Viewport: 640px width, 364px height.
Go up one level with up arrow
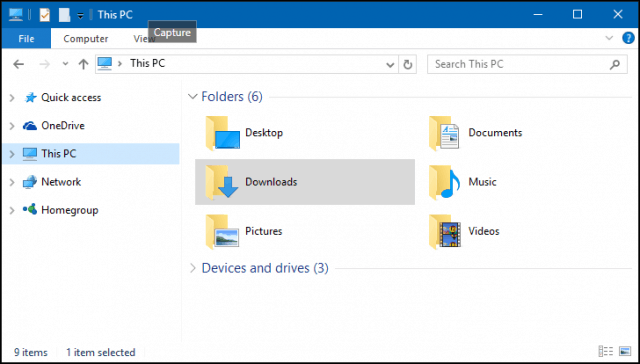click(x=83, y=64)
